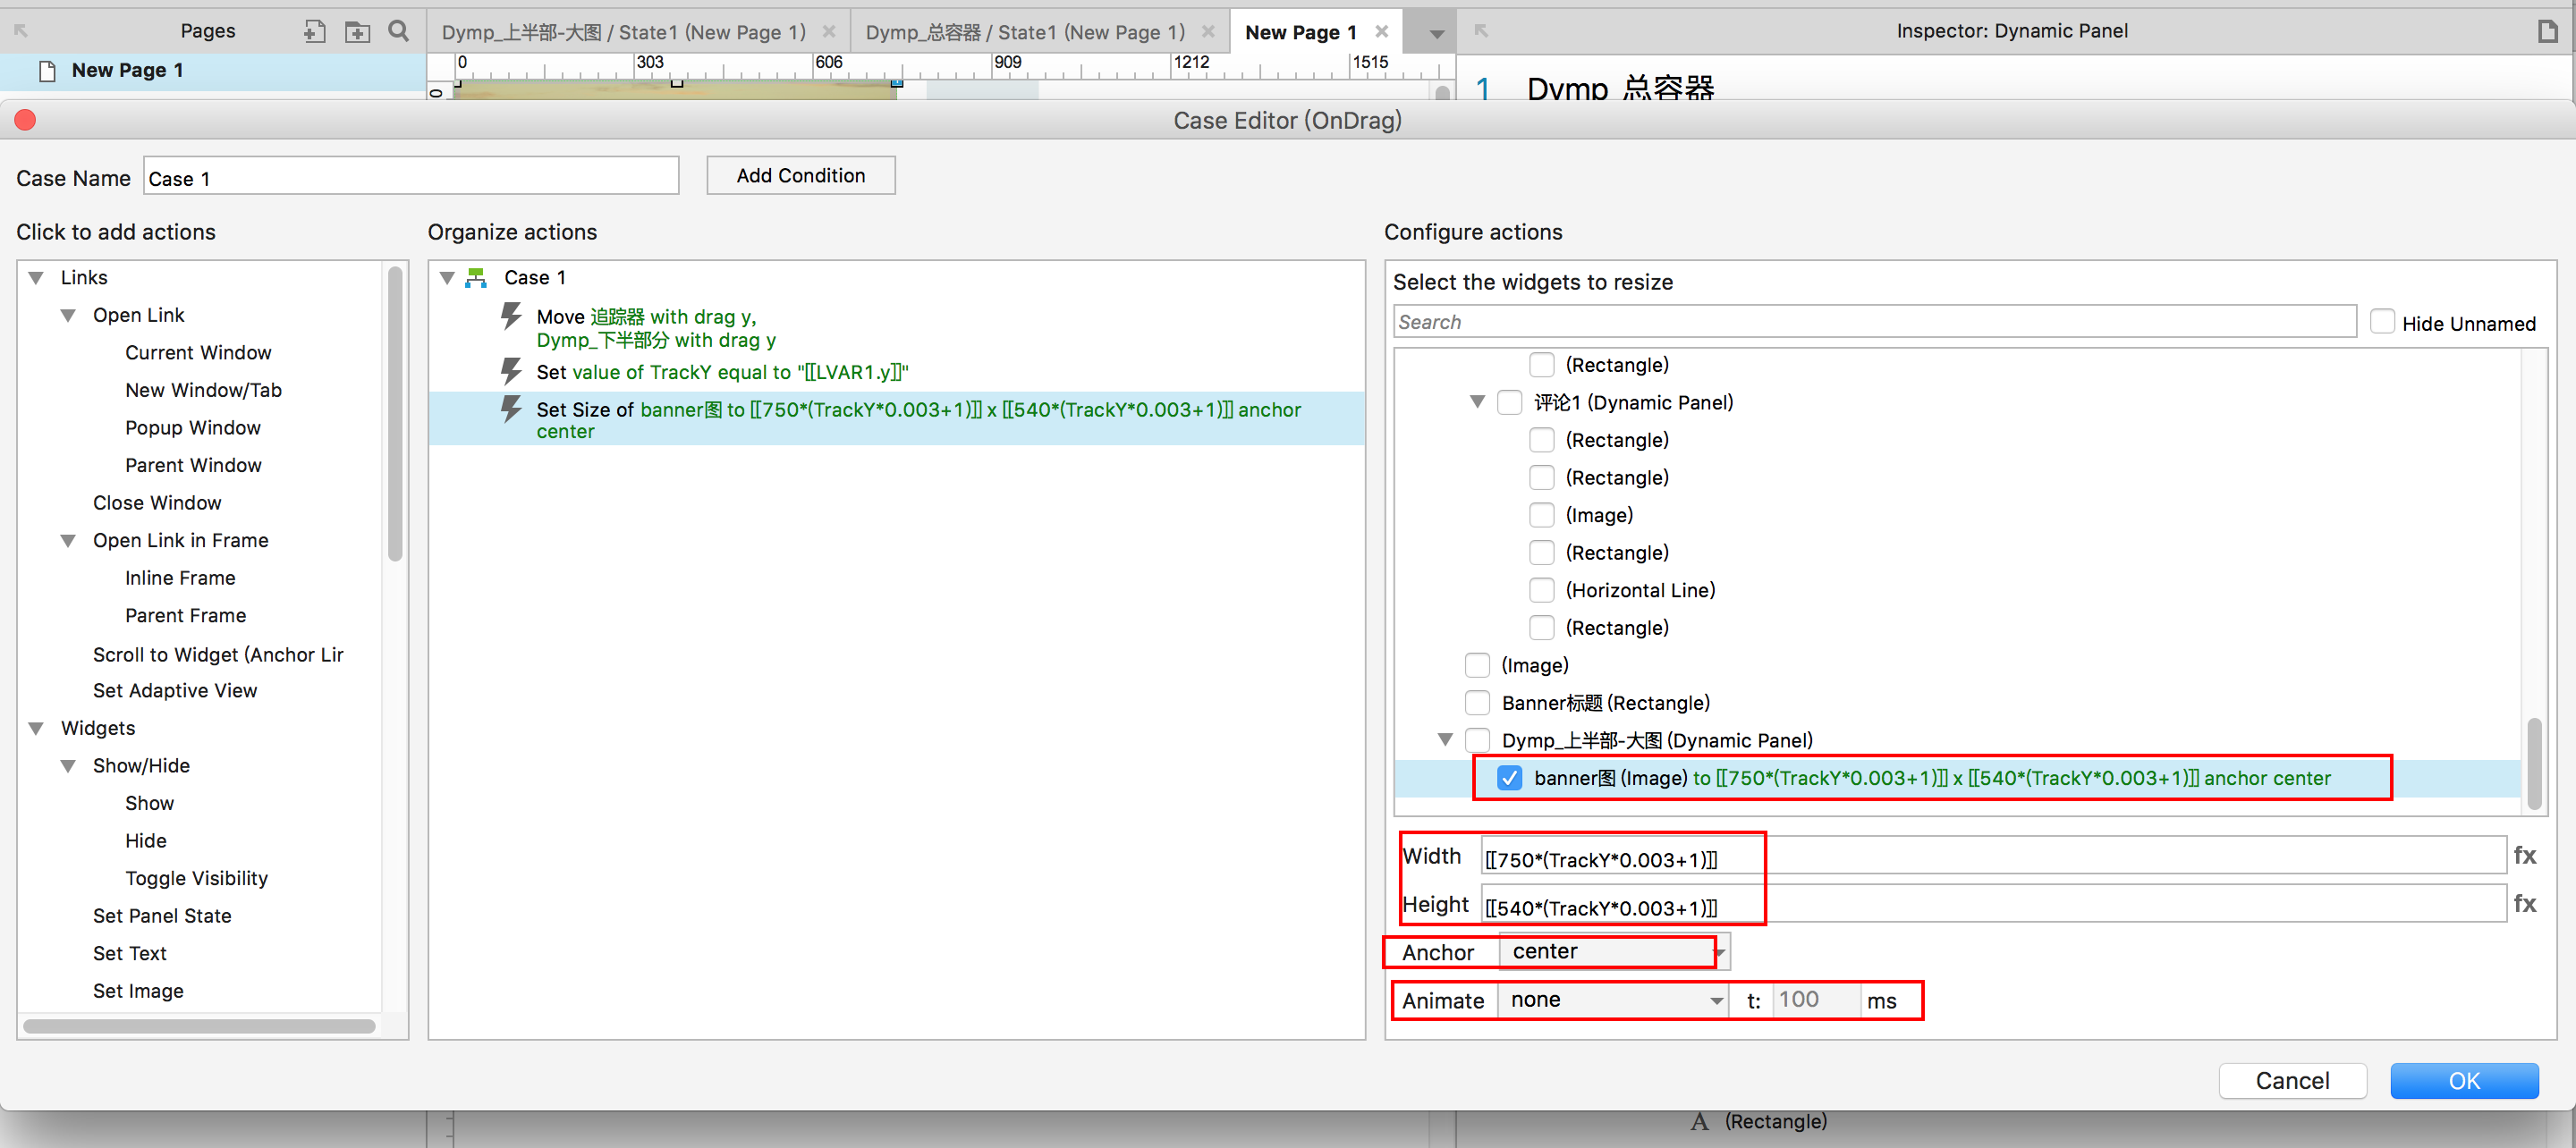Check the Banner标题 (Rectangle) checkbox
Screen dimensions: 2576x1148
click(1477, 703)
